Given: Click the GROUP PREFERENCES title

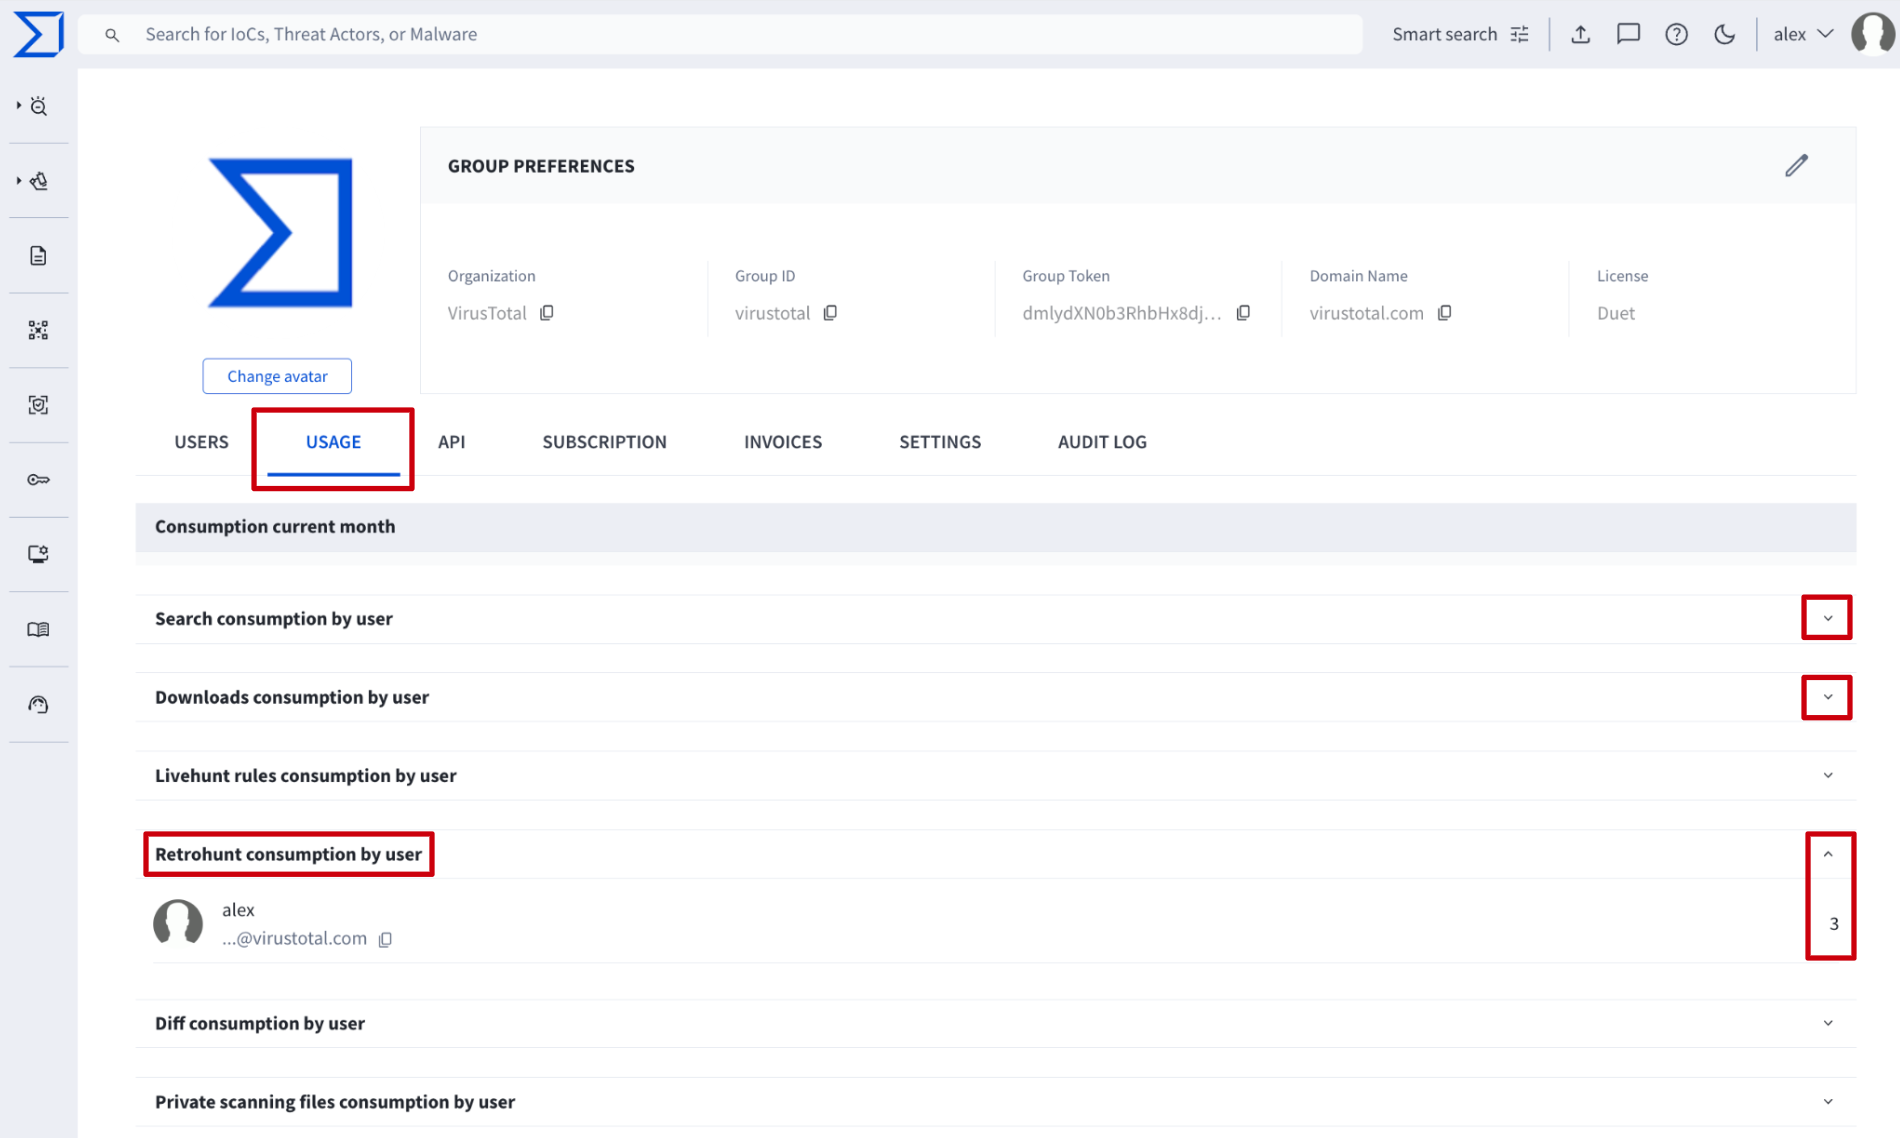Looking at the screenshot, I should pyautogui.click(x=541, y=166).
